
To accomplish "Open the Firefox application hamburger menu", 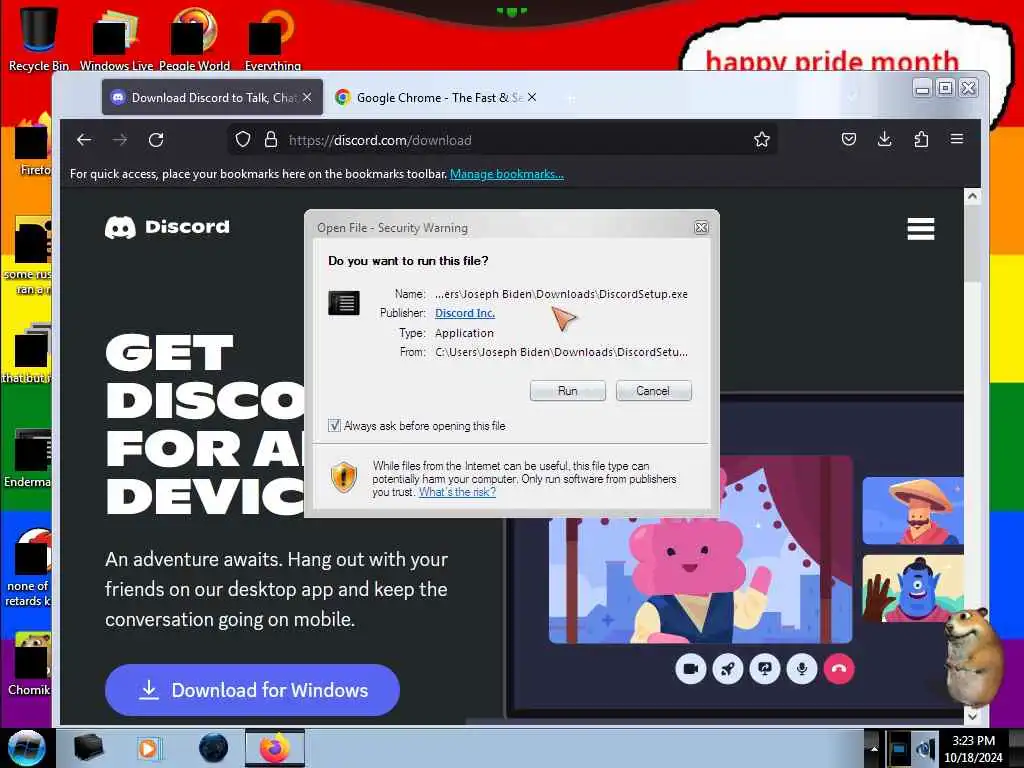I will pyautogui.click(x=957, y=139).
